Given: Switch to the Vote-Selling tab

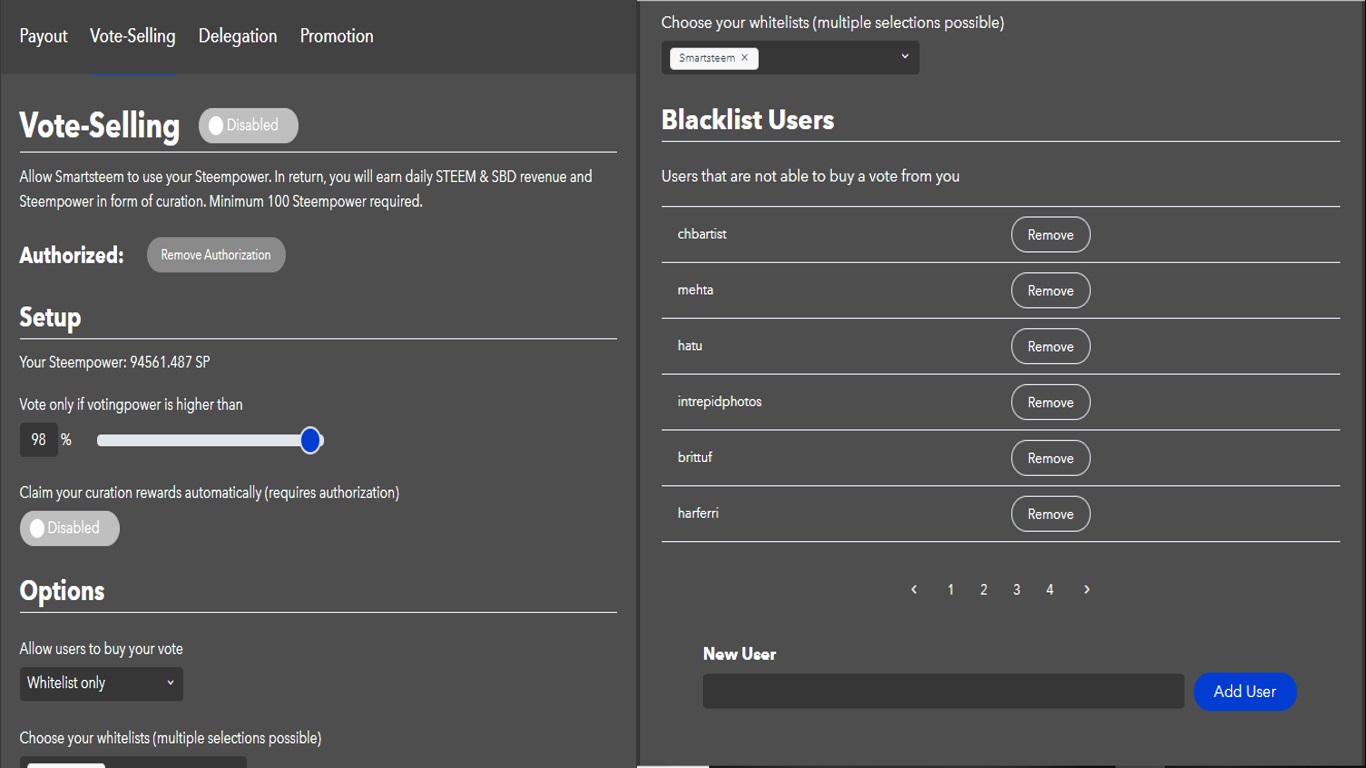Looking at the screenshot, I should click(x=132, y=36).
